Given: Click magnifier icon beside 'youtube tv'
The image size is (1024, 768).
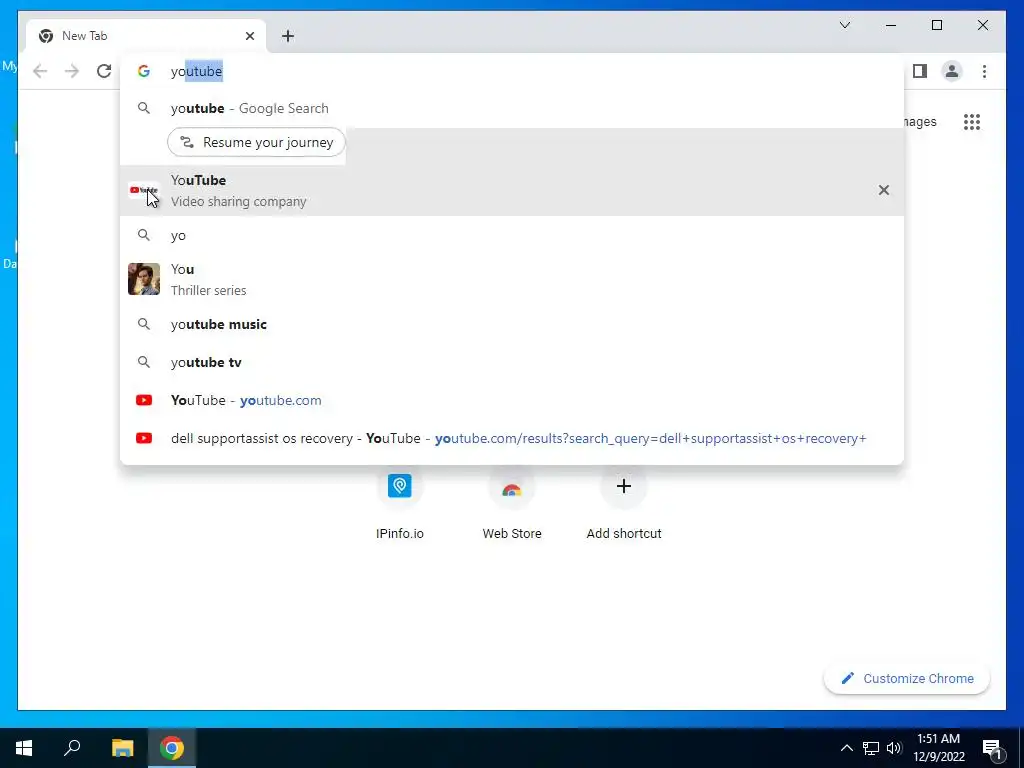Looking at the screenshot, I should [x=144, y=362].
